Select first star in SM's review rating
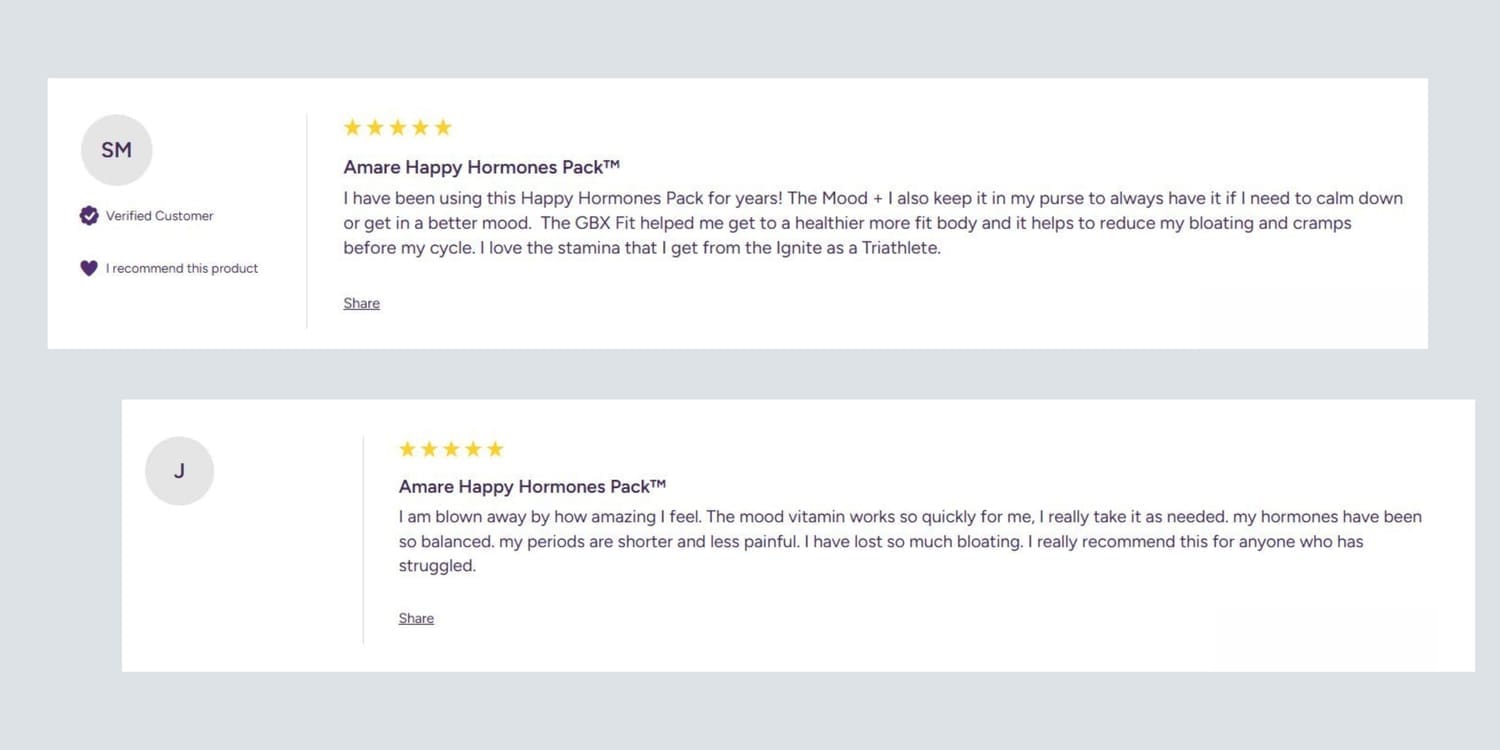This screenshot has width=1500, height=750. (x=352, y=127)
